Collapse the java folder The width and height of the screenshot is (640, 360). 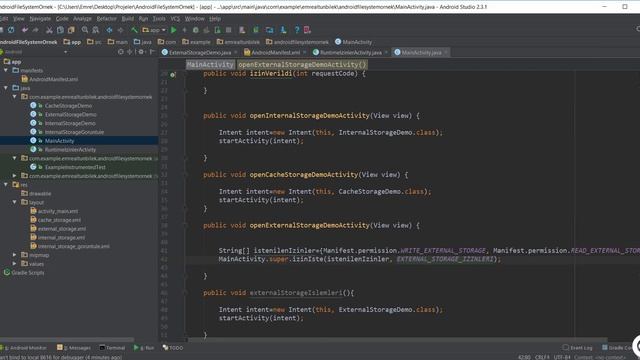(x=6, y=88)
